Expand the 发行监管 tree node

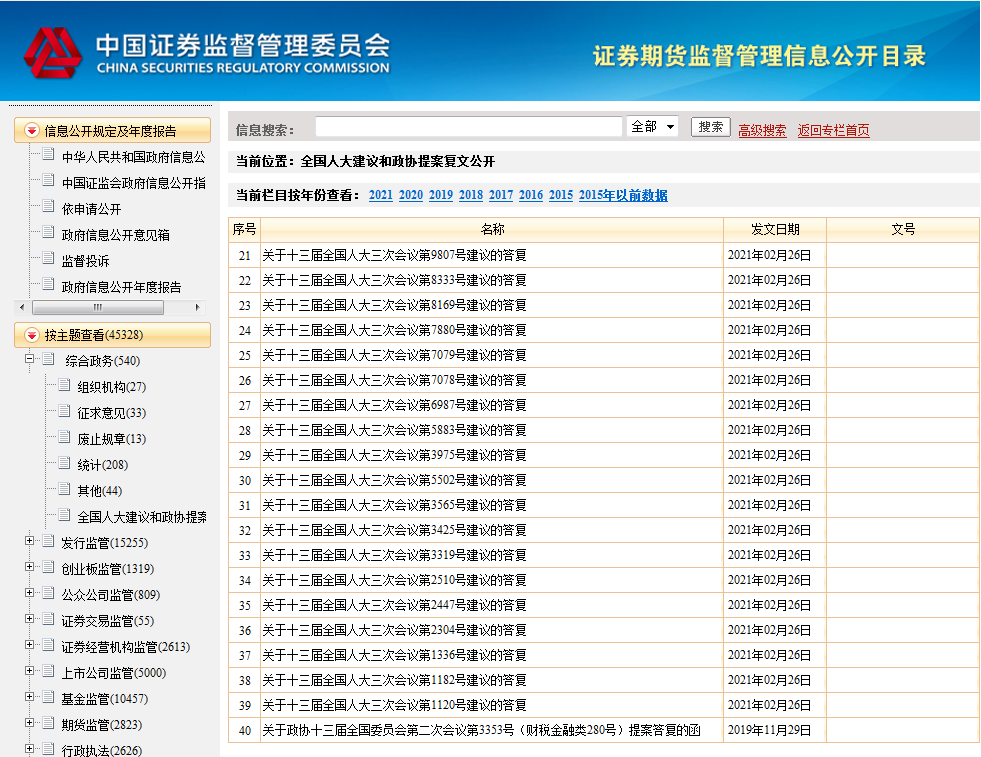coord(29,541)
